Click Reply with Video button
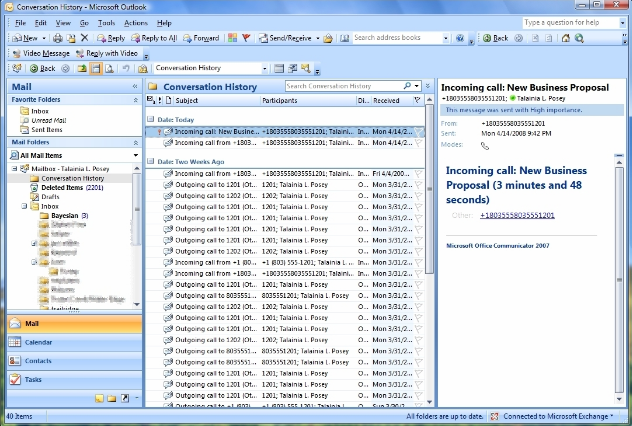Viewport: 632px width, 426px height. 107,53
